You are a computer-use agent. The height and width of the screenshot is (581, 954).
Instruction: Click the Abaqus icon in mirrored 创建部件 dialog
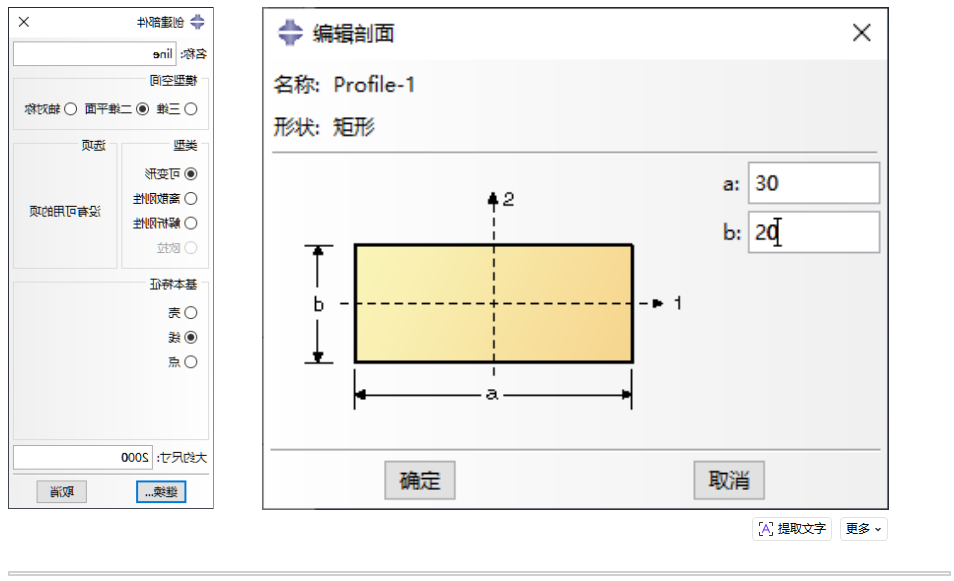197,23
